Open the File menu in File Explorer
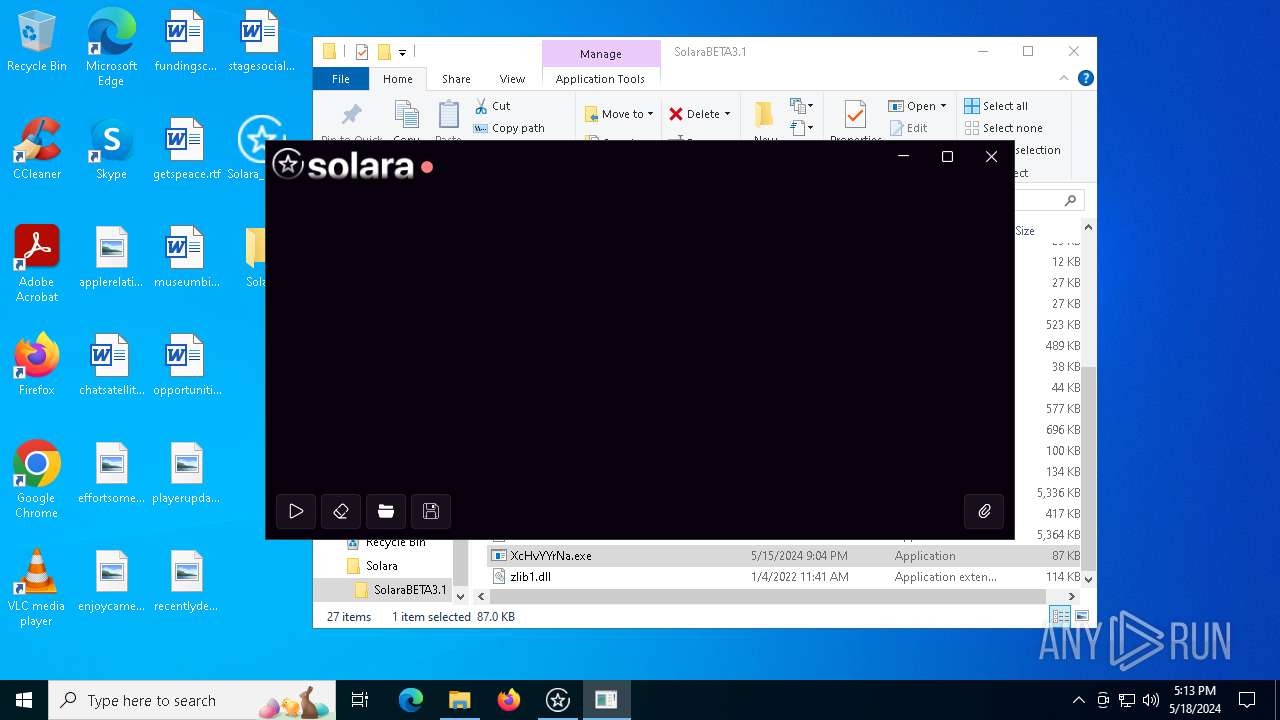The height and width of the screenshot is (720, 1280). tap(341, 79)
